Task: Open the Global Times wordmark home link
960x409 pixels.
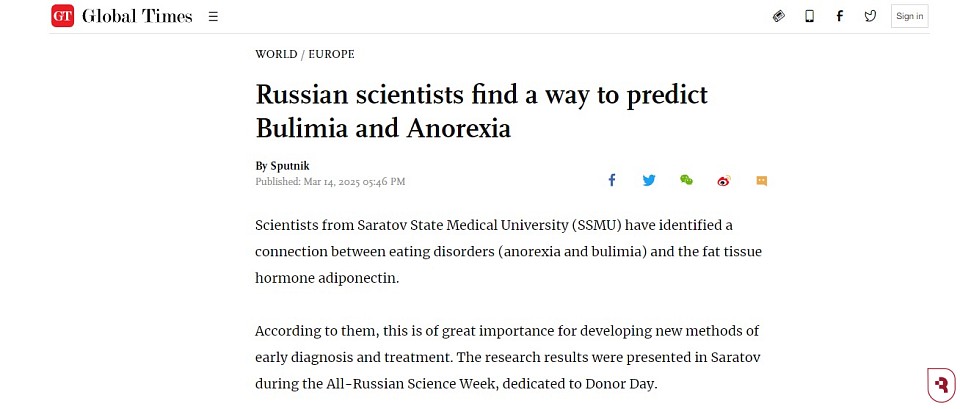Action: click(x=137, y=17)
